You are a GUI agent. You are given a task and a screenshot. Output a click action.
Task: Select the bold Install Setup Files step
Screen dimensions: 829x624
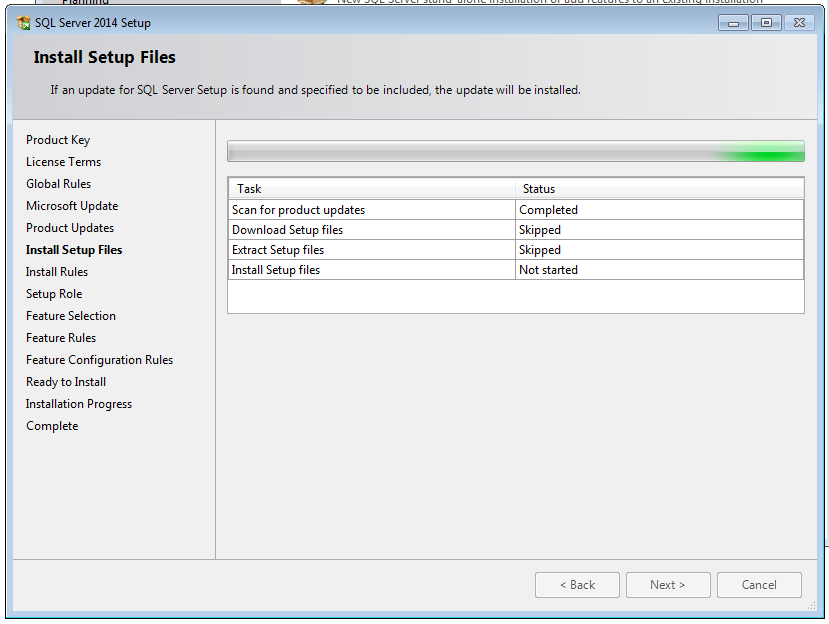pos(74,250)
